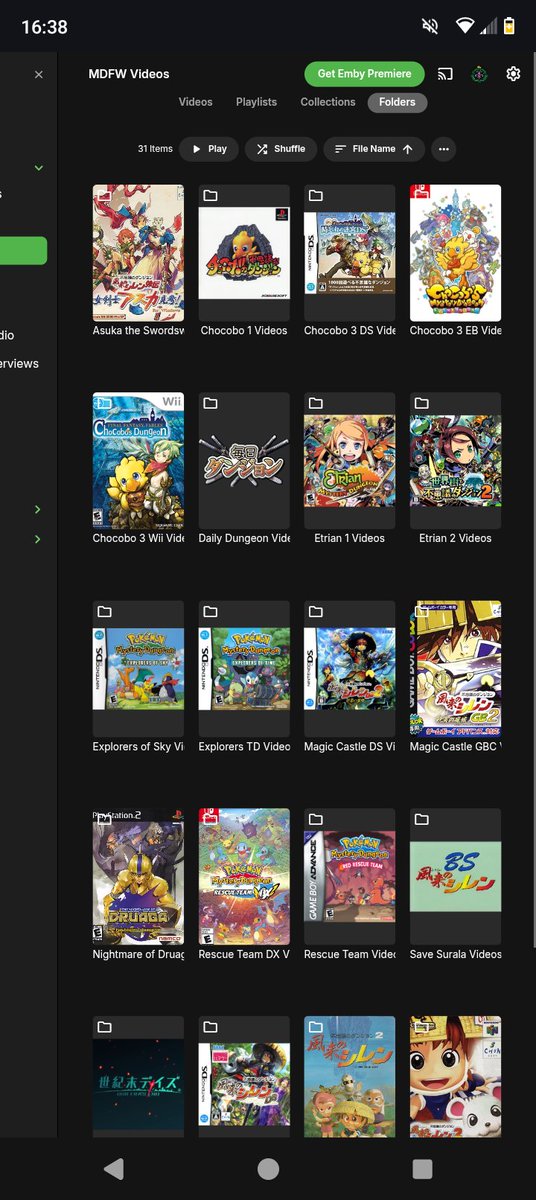Click the Shuffle button
Image resolution: width=536 pixels, height=1200 pixels.
pyautogui.click(x=281, y=149)
